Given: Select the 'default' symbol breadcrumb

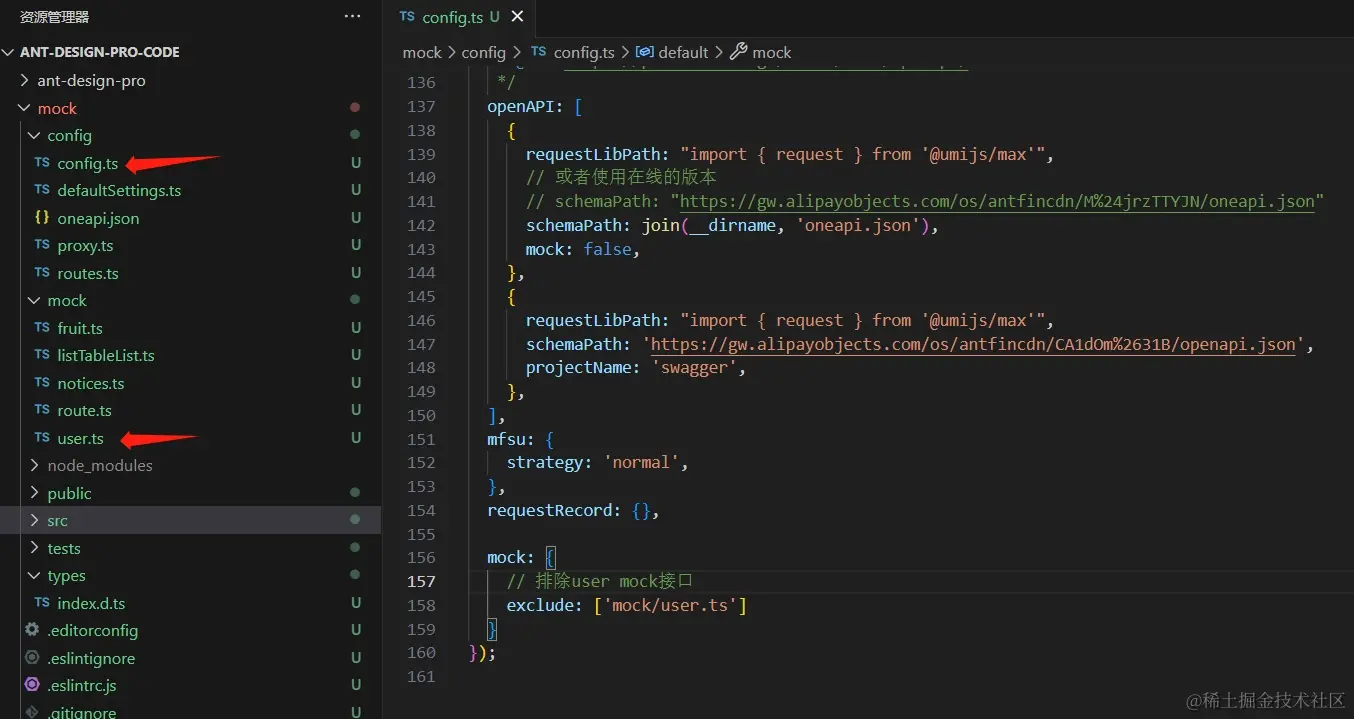Looking at the screenshot, I should (683, 52).
